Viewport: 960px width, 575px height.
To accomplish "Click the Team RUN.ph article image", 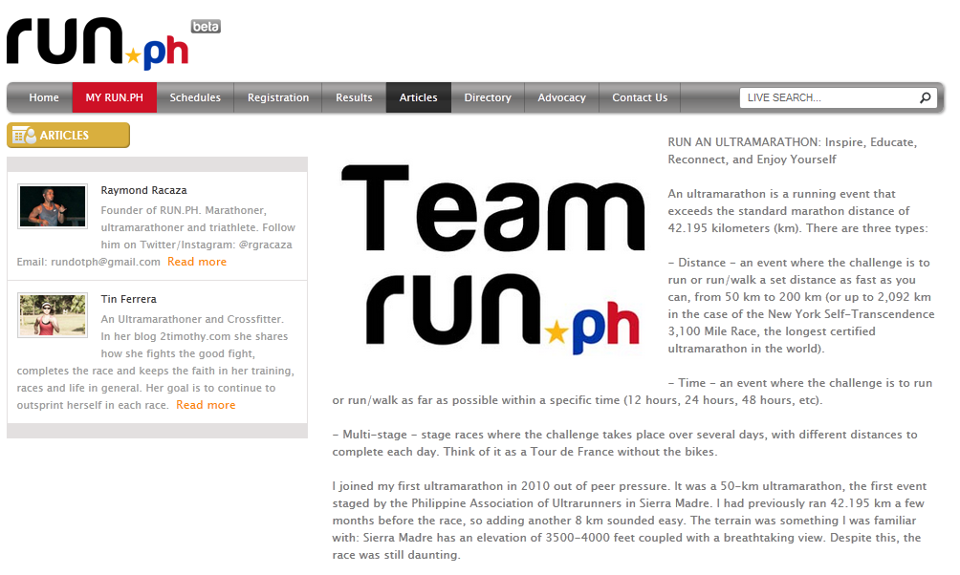I will click(x=491, y=258).
